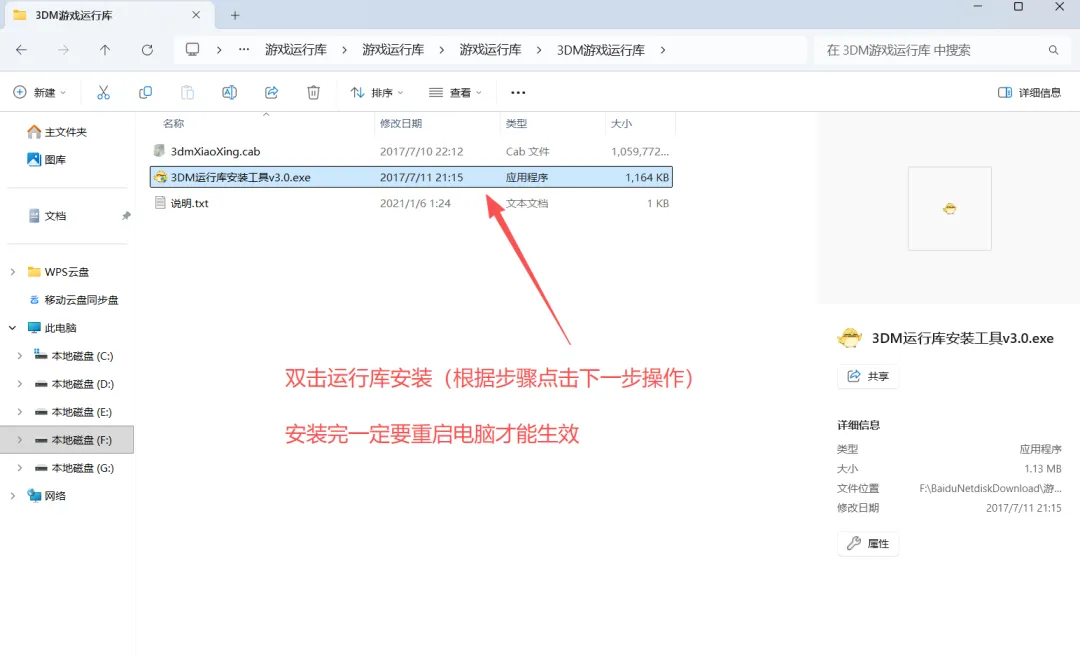
Task: Click the Back navigation arrow
Action: point(21,50)
